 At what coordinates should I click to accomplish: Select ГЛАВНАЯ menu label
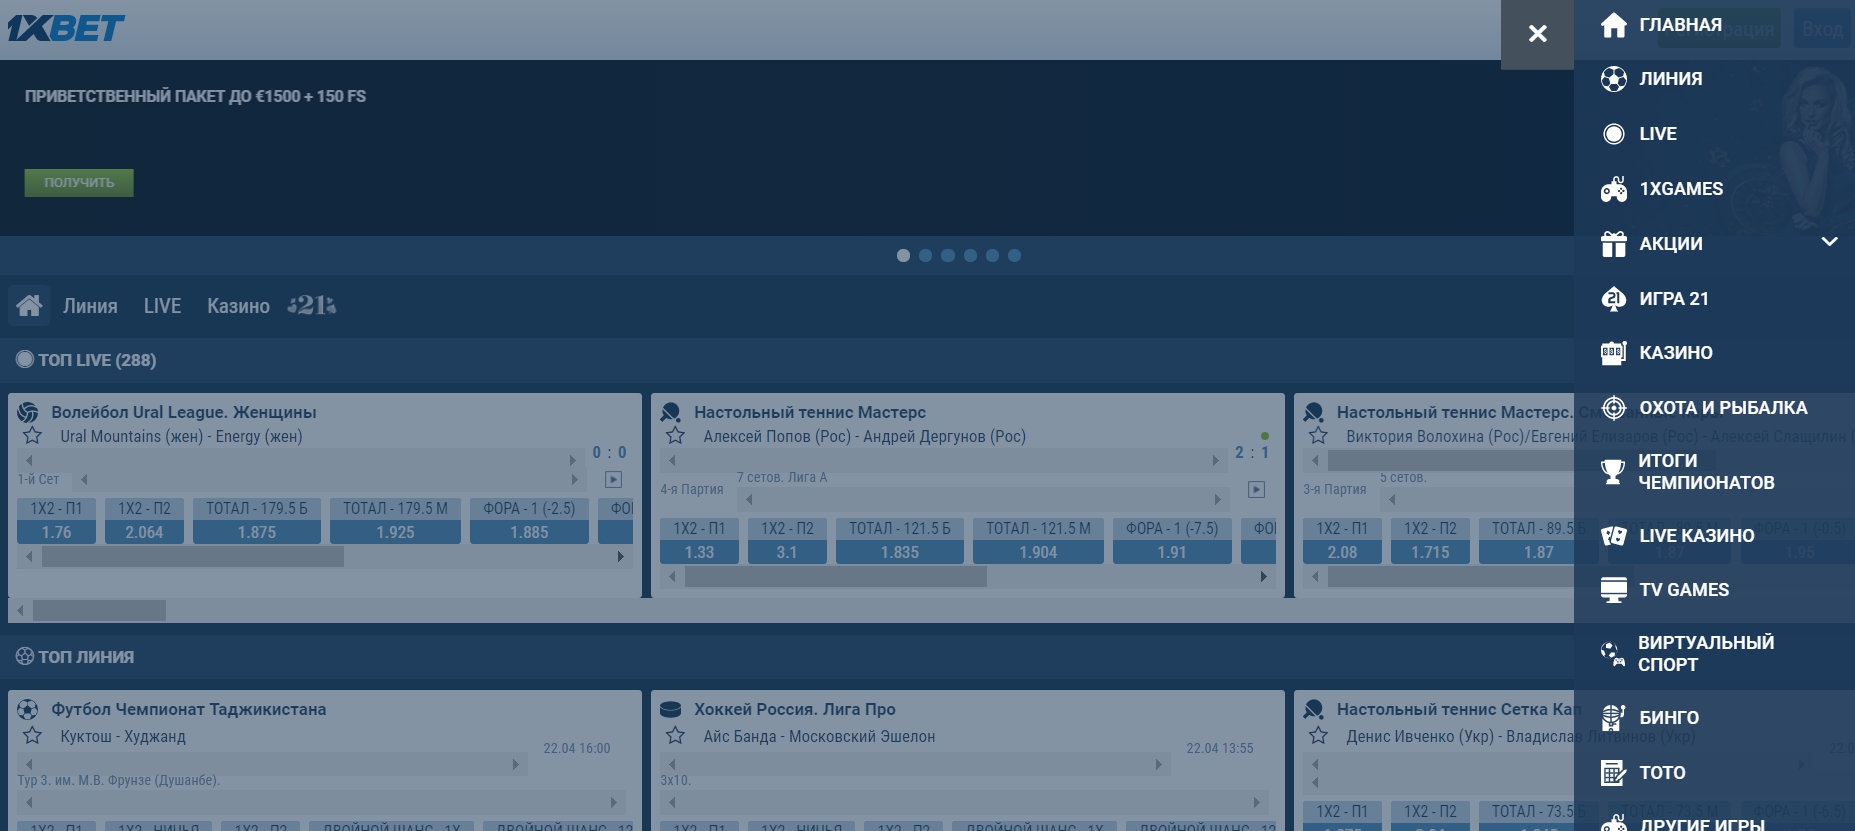tap(1680, 25)
